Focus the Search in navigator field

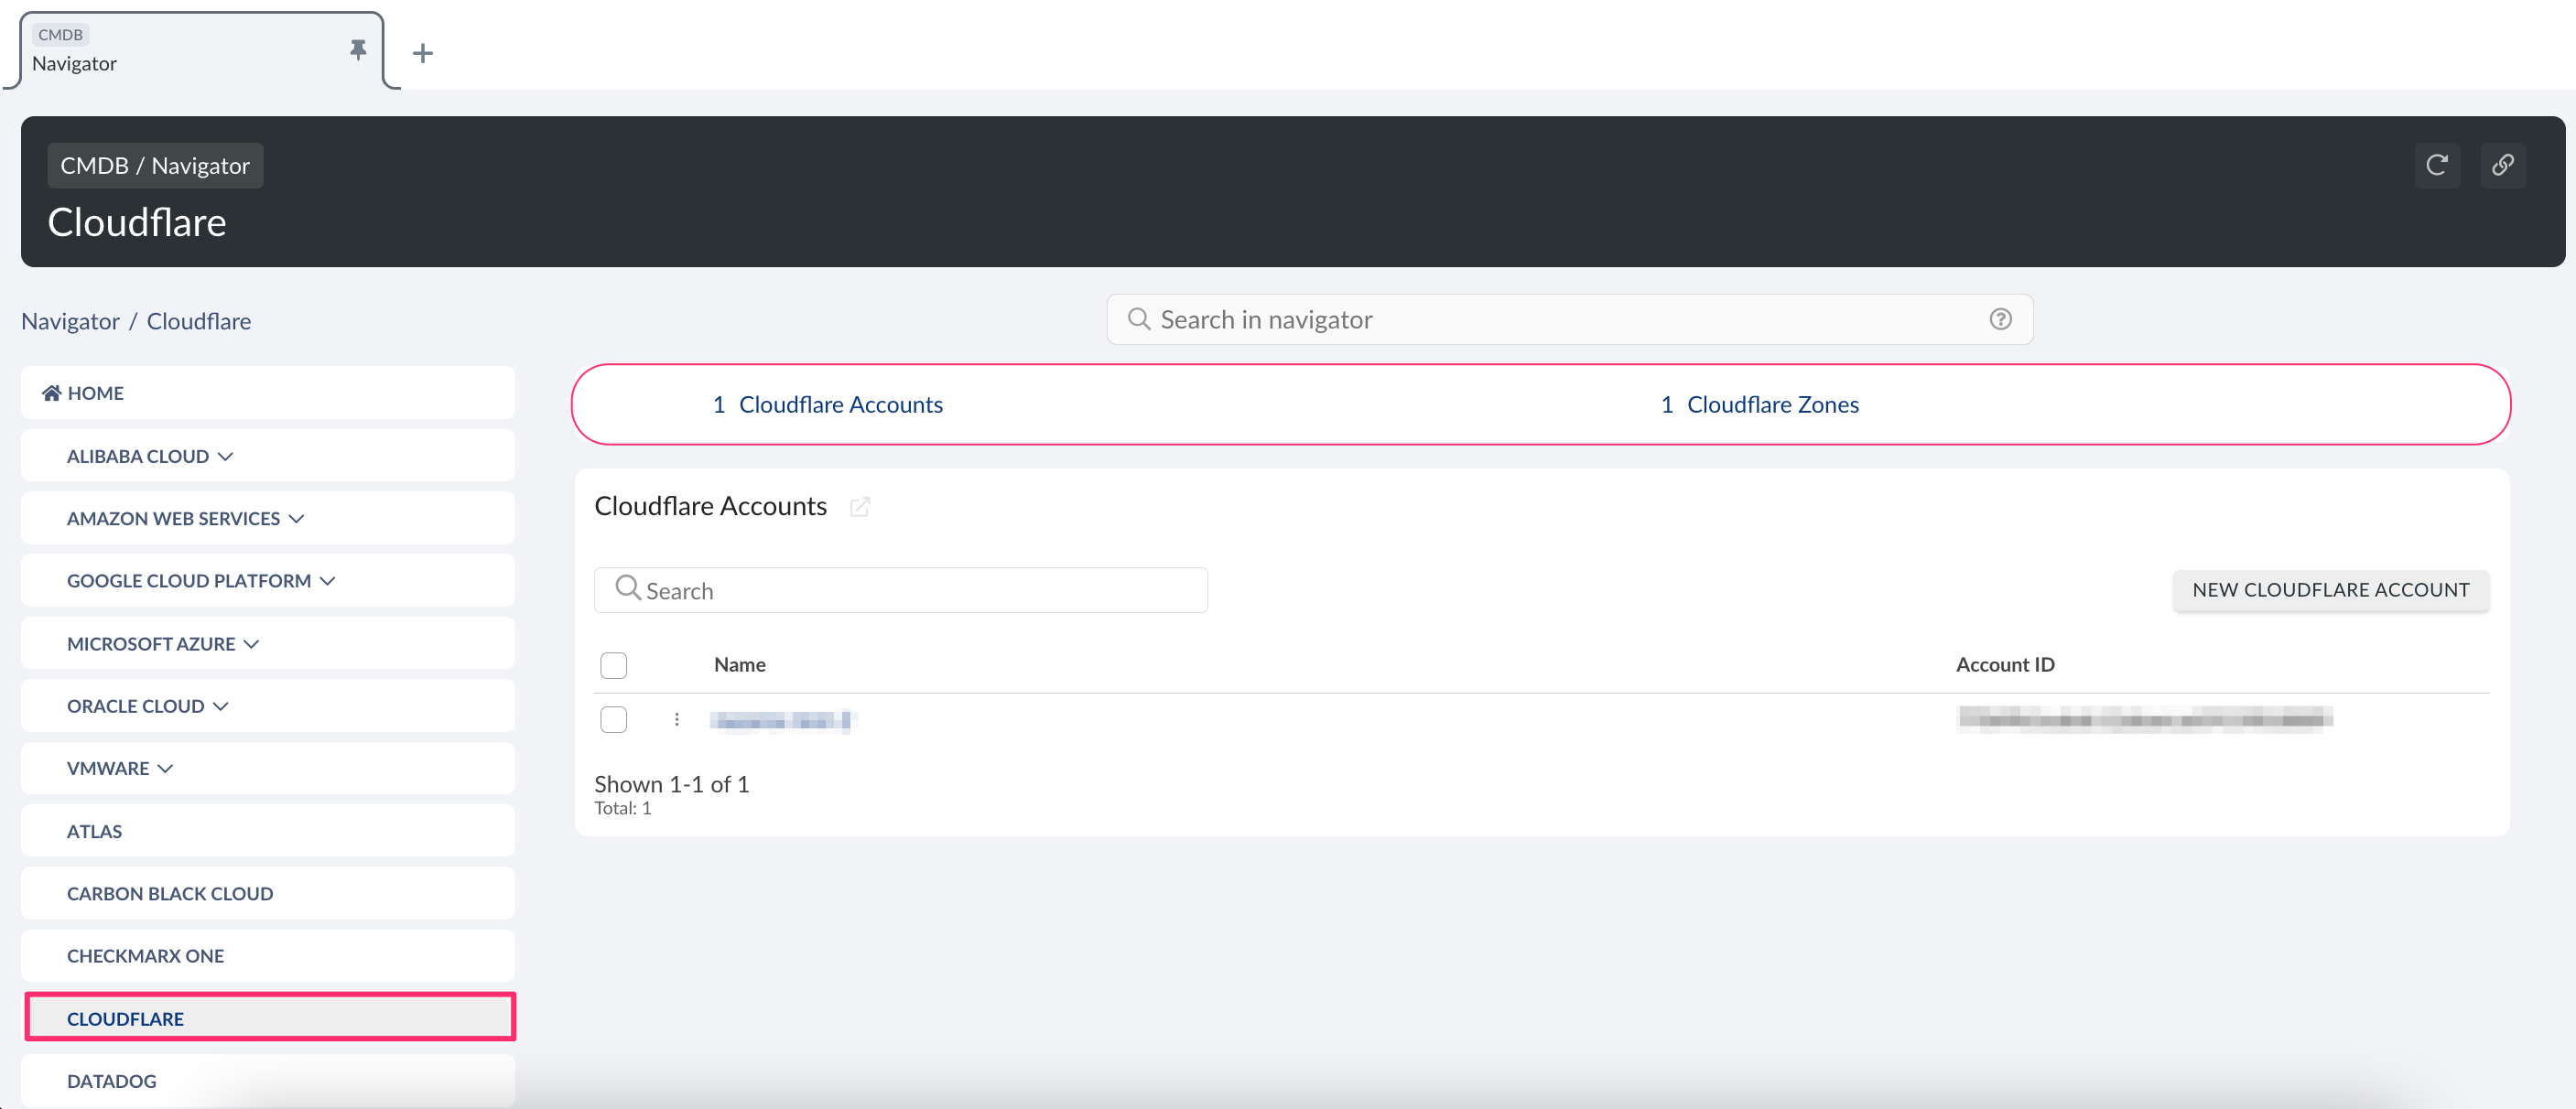(x=1569, y=319)
